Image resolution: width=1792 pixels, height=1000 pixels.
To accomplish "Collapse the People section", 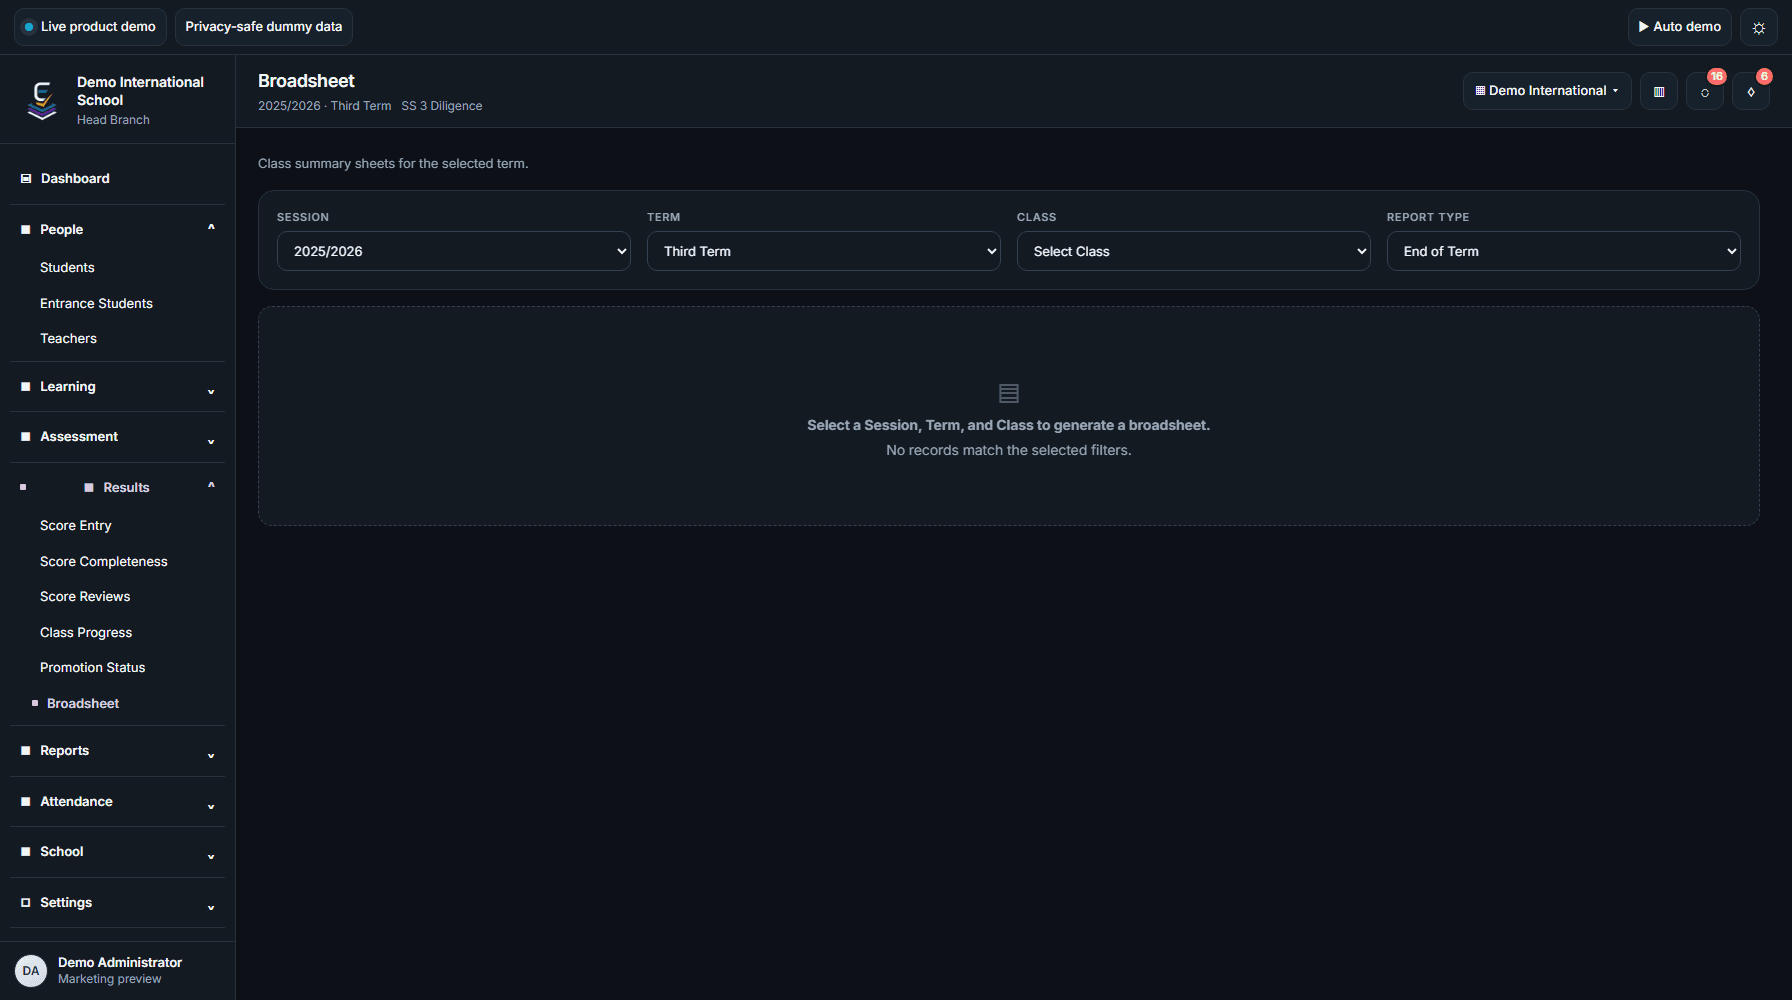I will (x=117, y=230).
